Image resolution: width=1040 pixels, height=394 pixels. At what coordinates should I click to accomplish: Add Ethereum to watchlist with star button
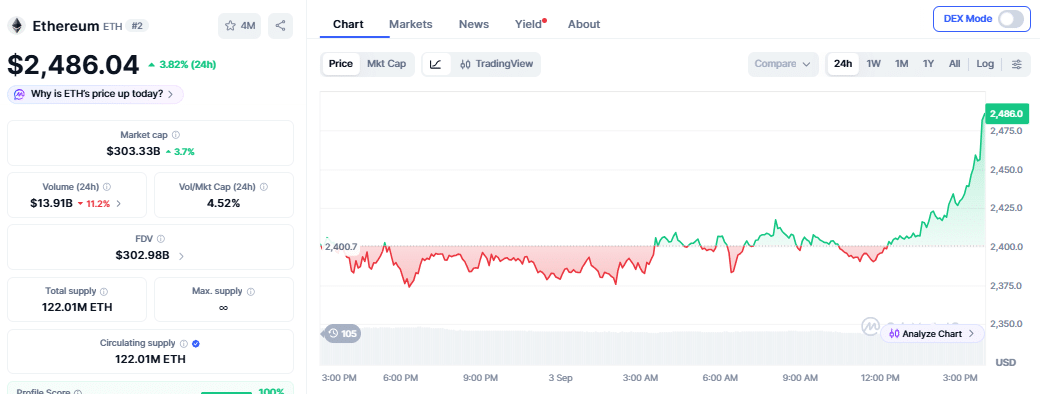coord(239,26)
